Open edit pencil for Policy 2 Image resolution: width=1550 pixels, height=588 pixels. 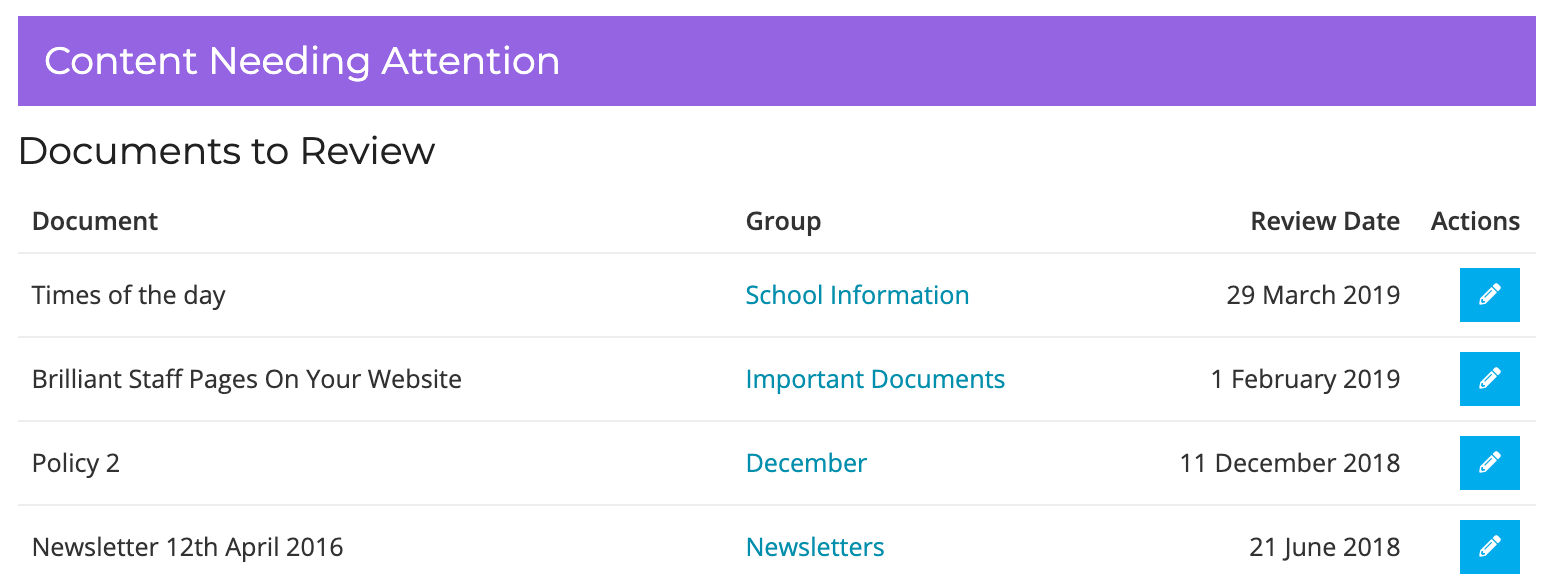[1489, 463]
